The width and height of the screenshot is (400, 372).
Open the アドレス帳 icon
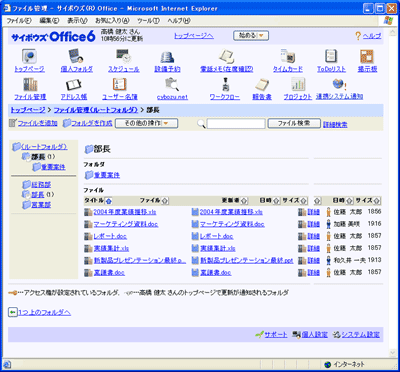tap(74, 85)
